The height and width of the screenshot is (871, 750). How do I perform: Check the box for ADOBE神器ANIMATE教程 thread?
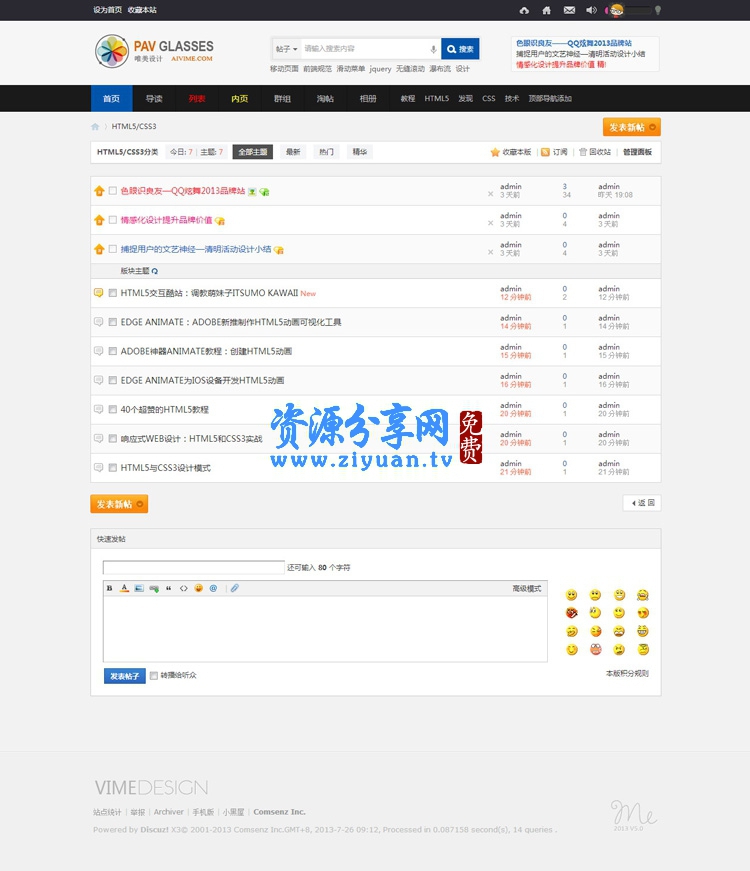[113, 351]
